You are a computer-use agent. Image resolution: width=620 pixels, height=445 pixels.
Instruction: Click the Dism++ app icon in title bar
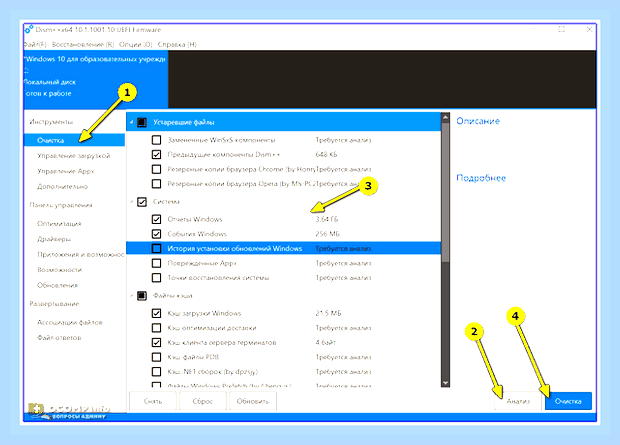pos(28,29)
